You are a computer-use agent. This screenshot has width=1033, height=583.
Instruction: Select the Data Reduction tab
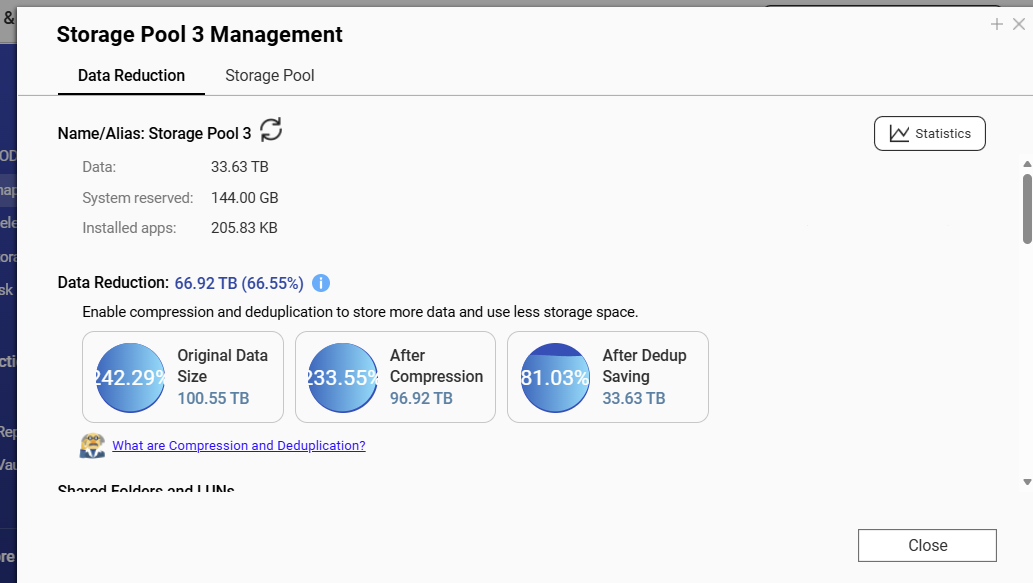[x=131, y=76]
